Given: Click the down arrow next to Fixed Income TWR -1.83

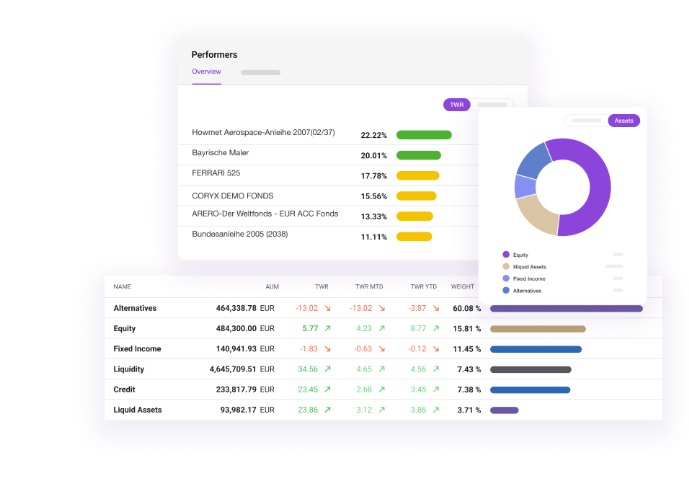Looking at the screenshot, I should tap(327, 349).
